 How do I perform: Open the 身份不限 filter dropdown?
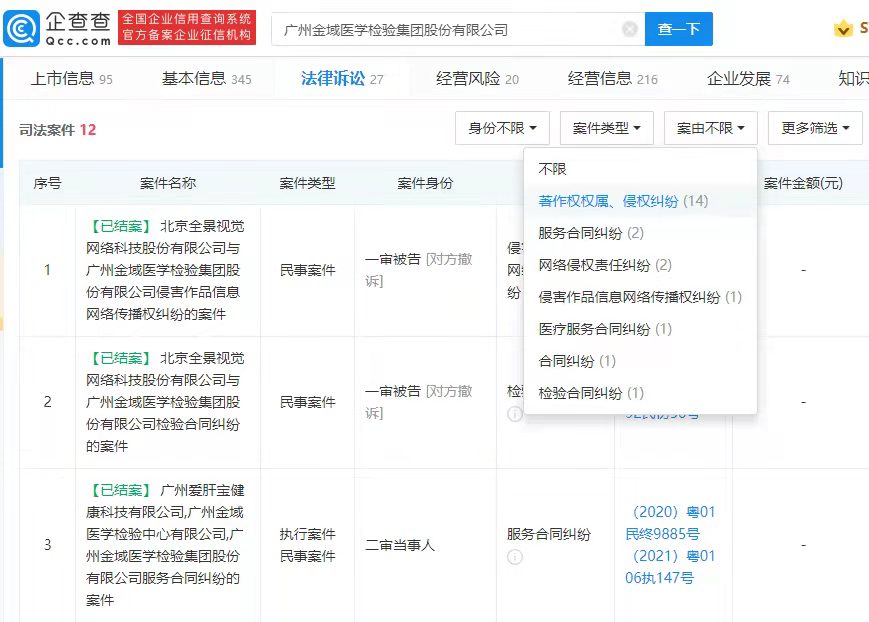tap(502, 128)
